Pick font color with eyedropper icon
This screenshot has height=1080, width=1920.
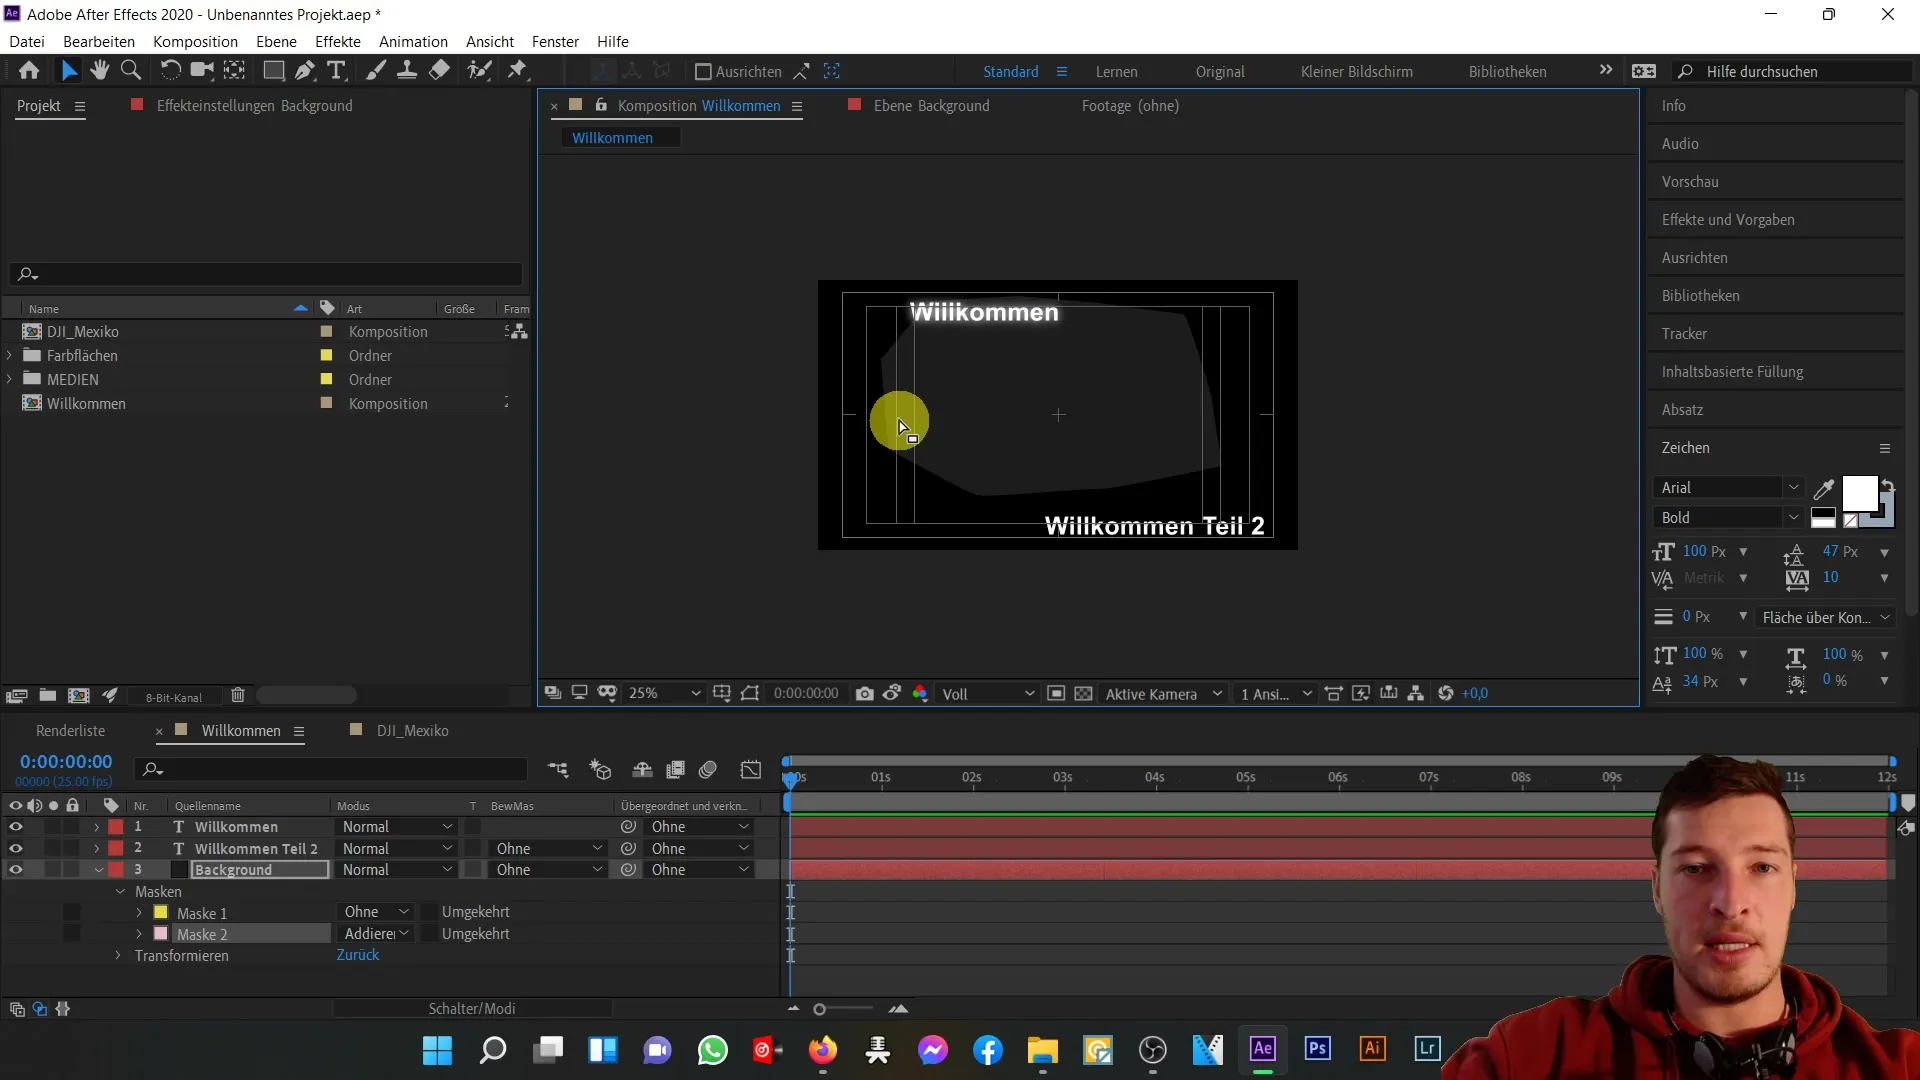click(x=1824, y=488)
